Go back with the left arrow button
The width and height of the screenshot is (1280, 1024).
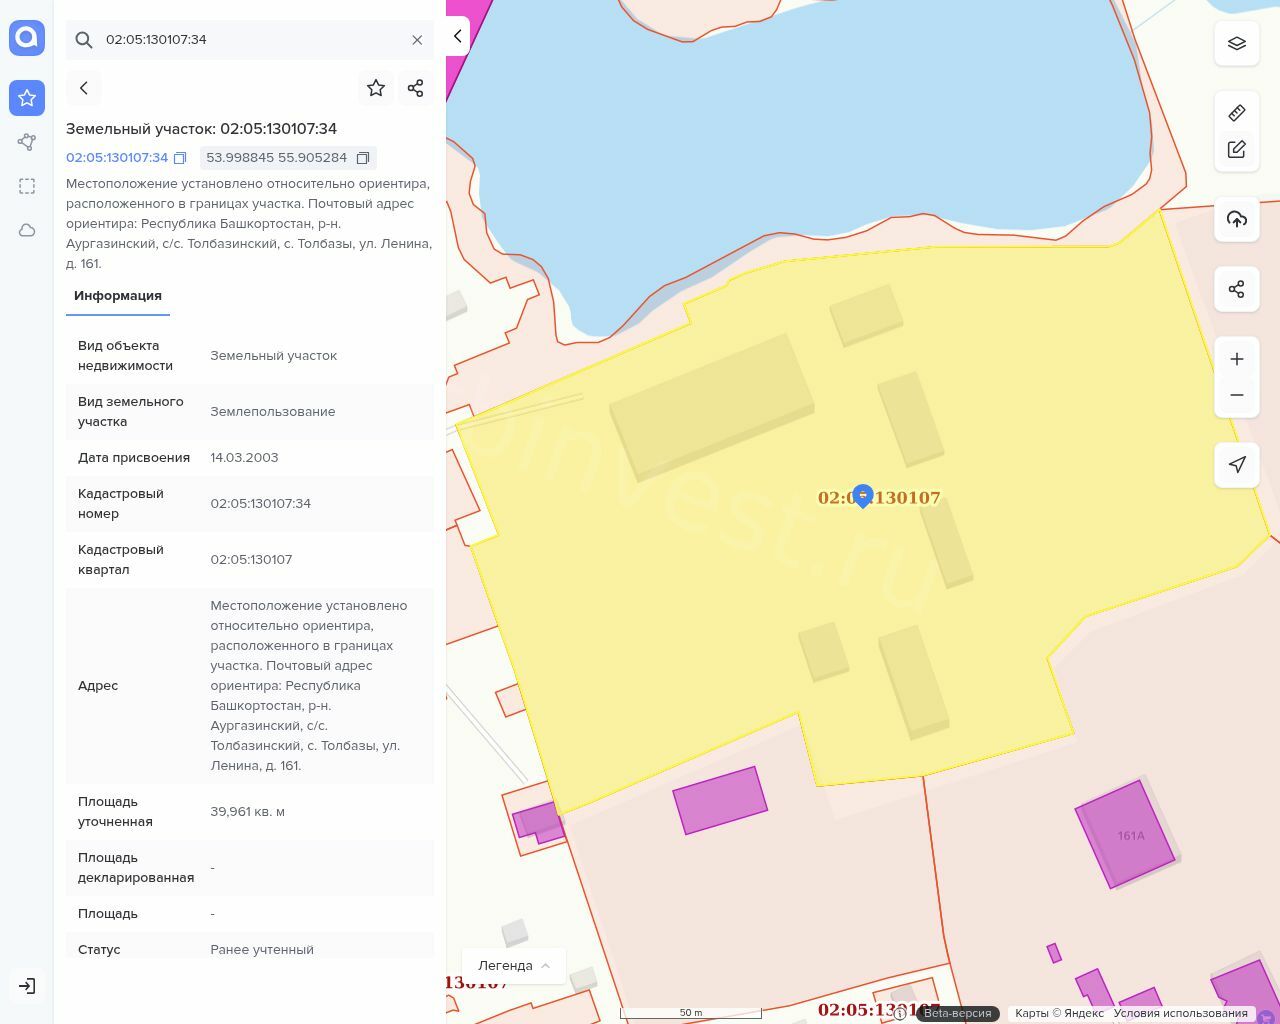pos(84,88)
